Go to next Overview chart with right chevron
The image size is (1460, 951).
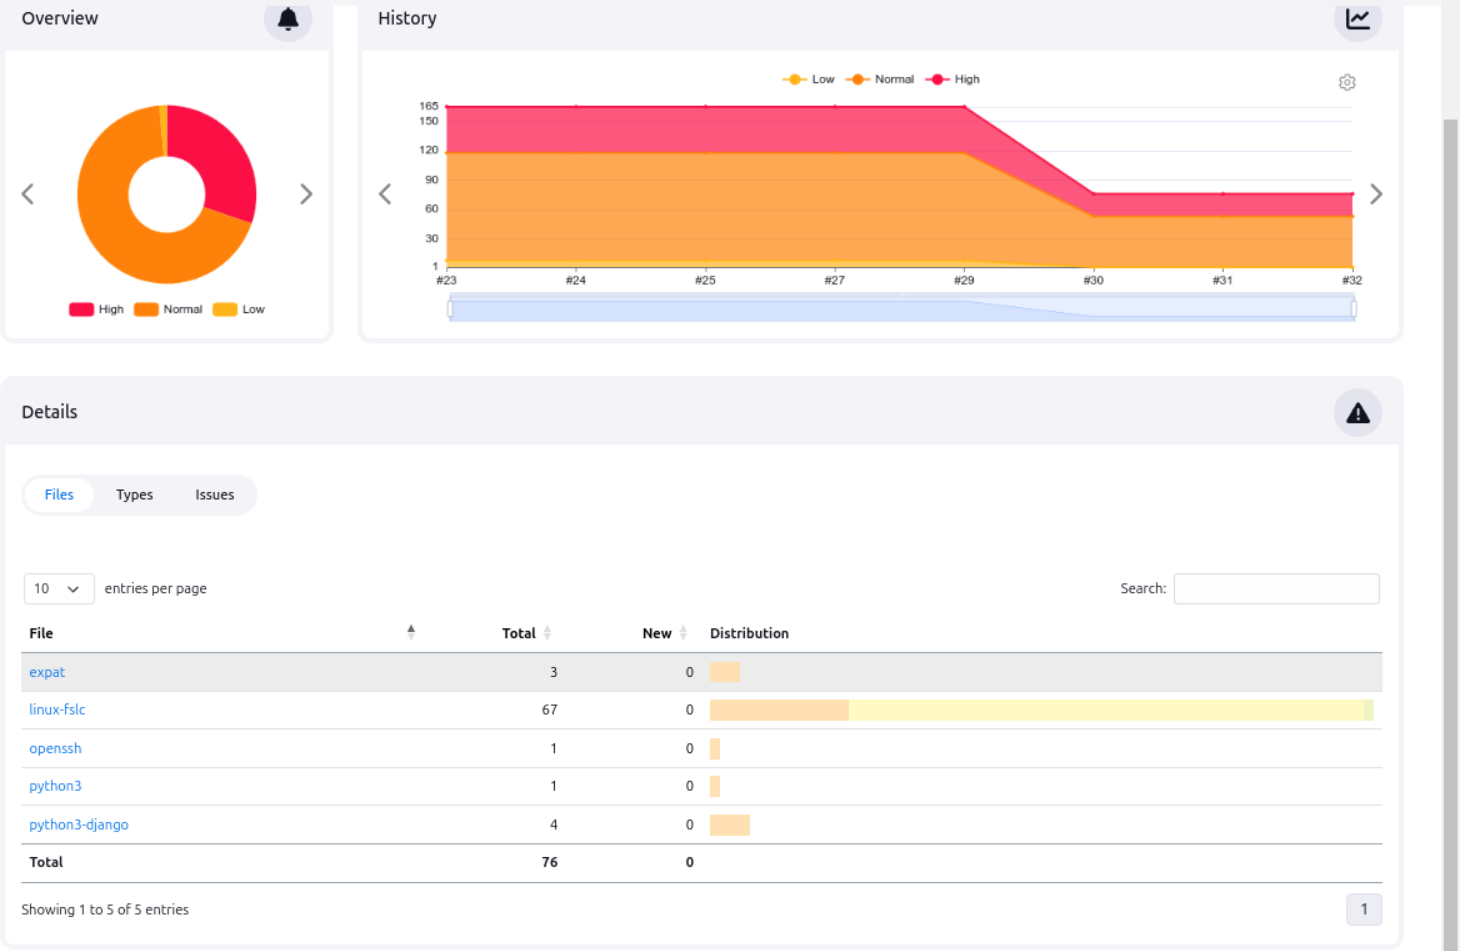pyautogui.click(x=306, y=194)
